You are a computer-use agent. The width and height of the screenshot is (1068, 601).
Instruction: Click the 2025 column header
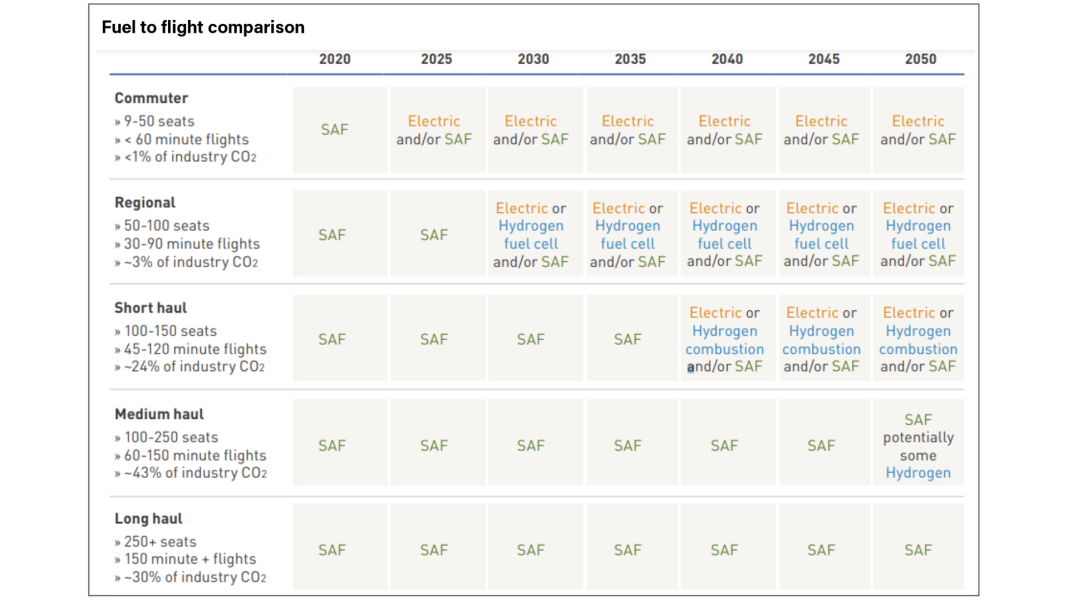tap(436, 59)
